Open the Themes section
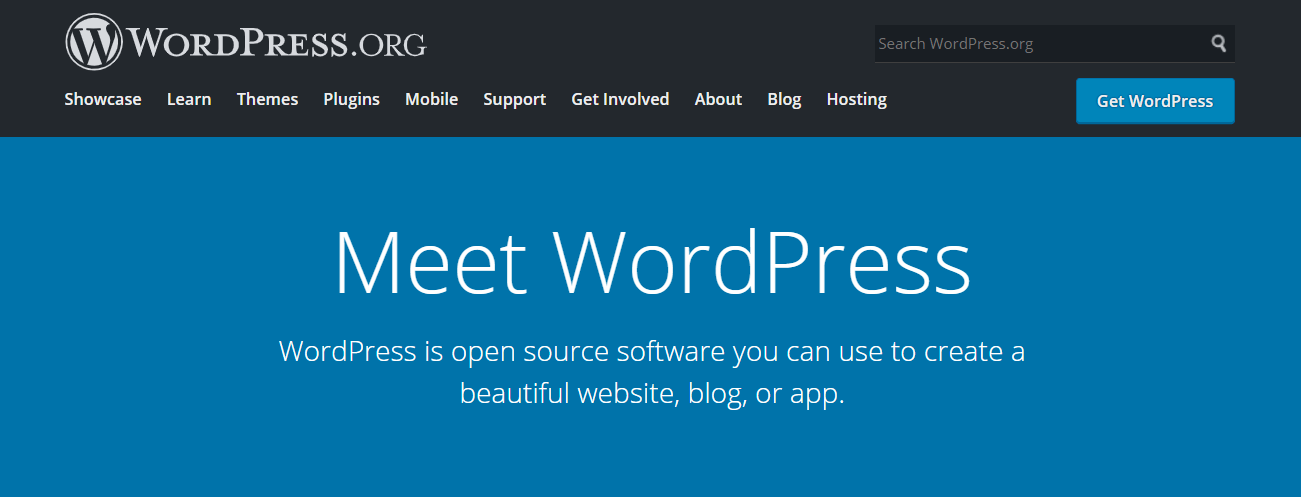This screenshot has width=1301, height=497. point(267,99)
